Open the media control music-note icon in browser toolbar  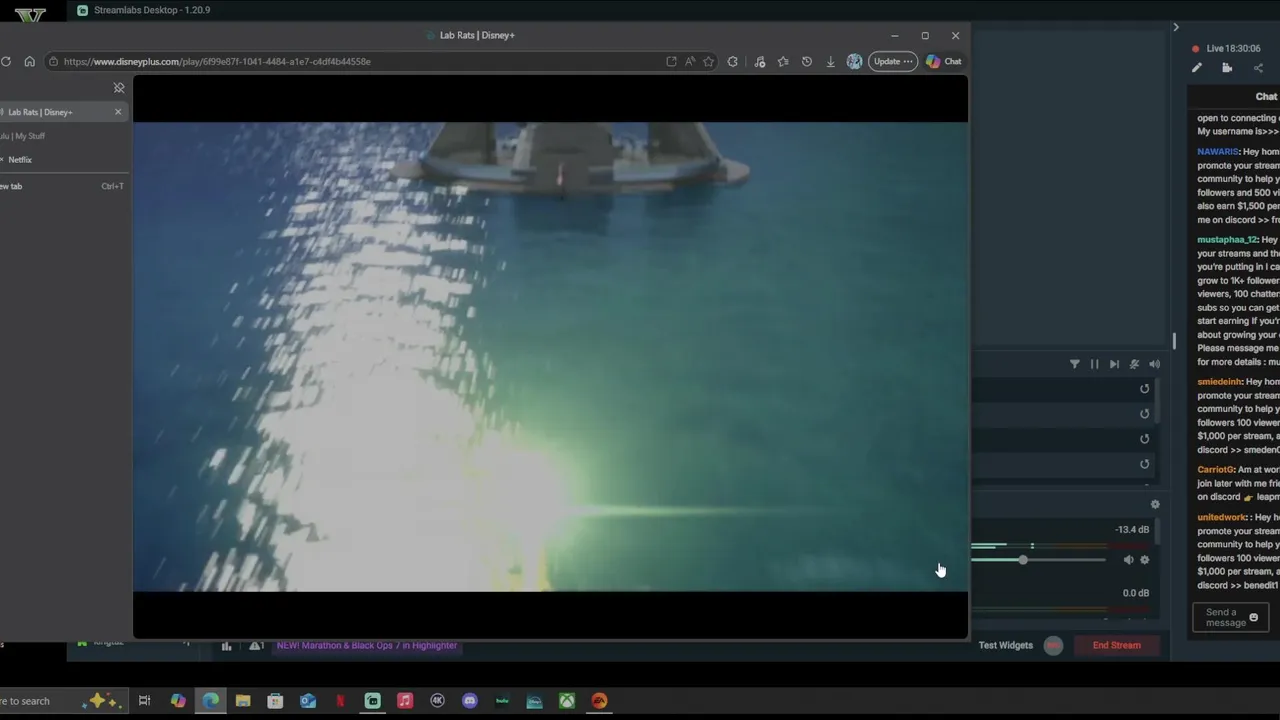(760, 61)
